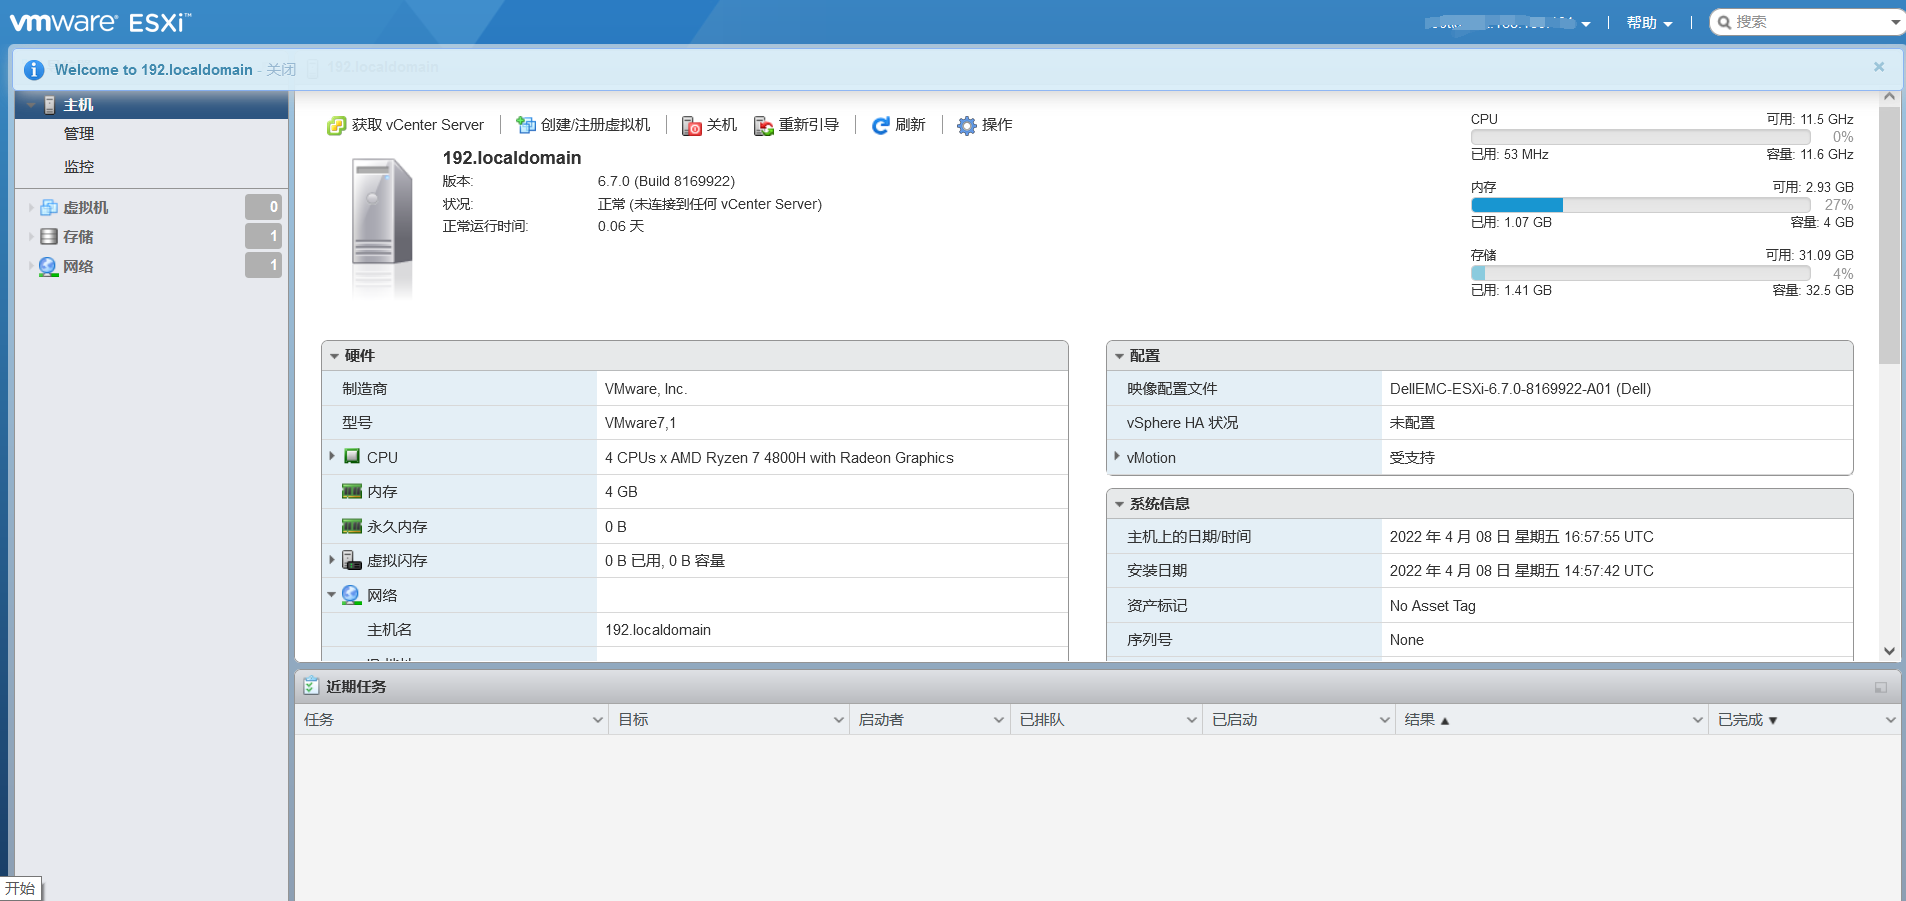Click the VMware ESXi logo
Screen dimensions: 1906x901
pos(100,22)
